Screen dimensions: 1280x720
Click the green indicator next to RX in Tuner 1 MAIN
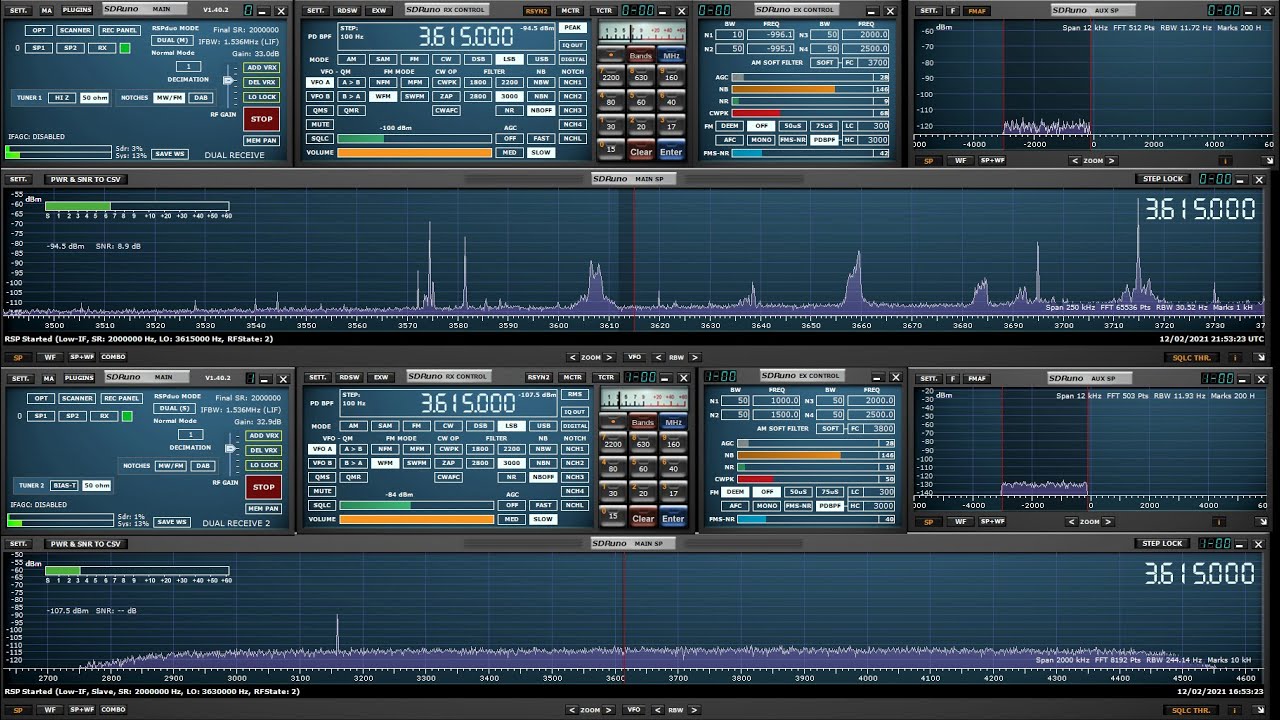(125, 47)
